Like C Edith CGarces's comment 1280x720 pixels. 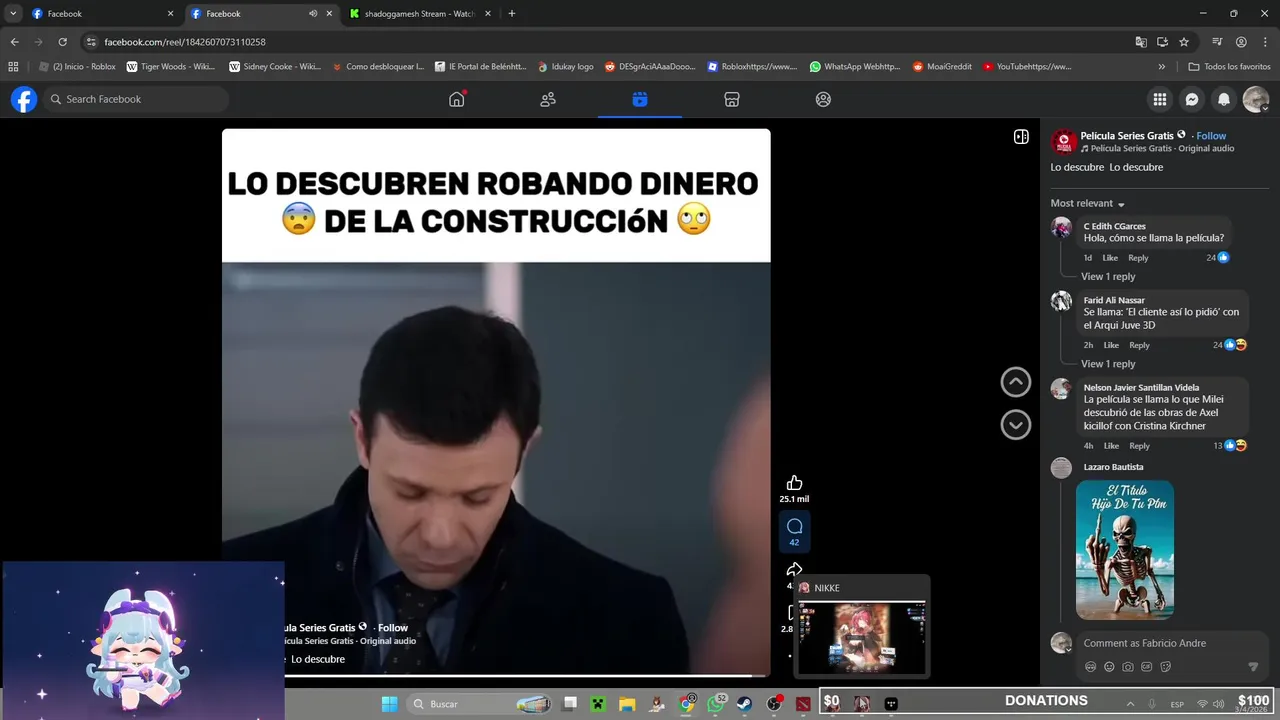click(x=1110, y=258)
